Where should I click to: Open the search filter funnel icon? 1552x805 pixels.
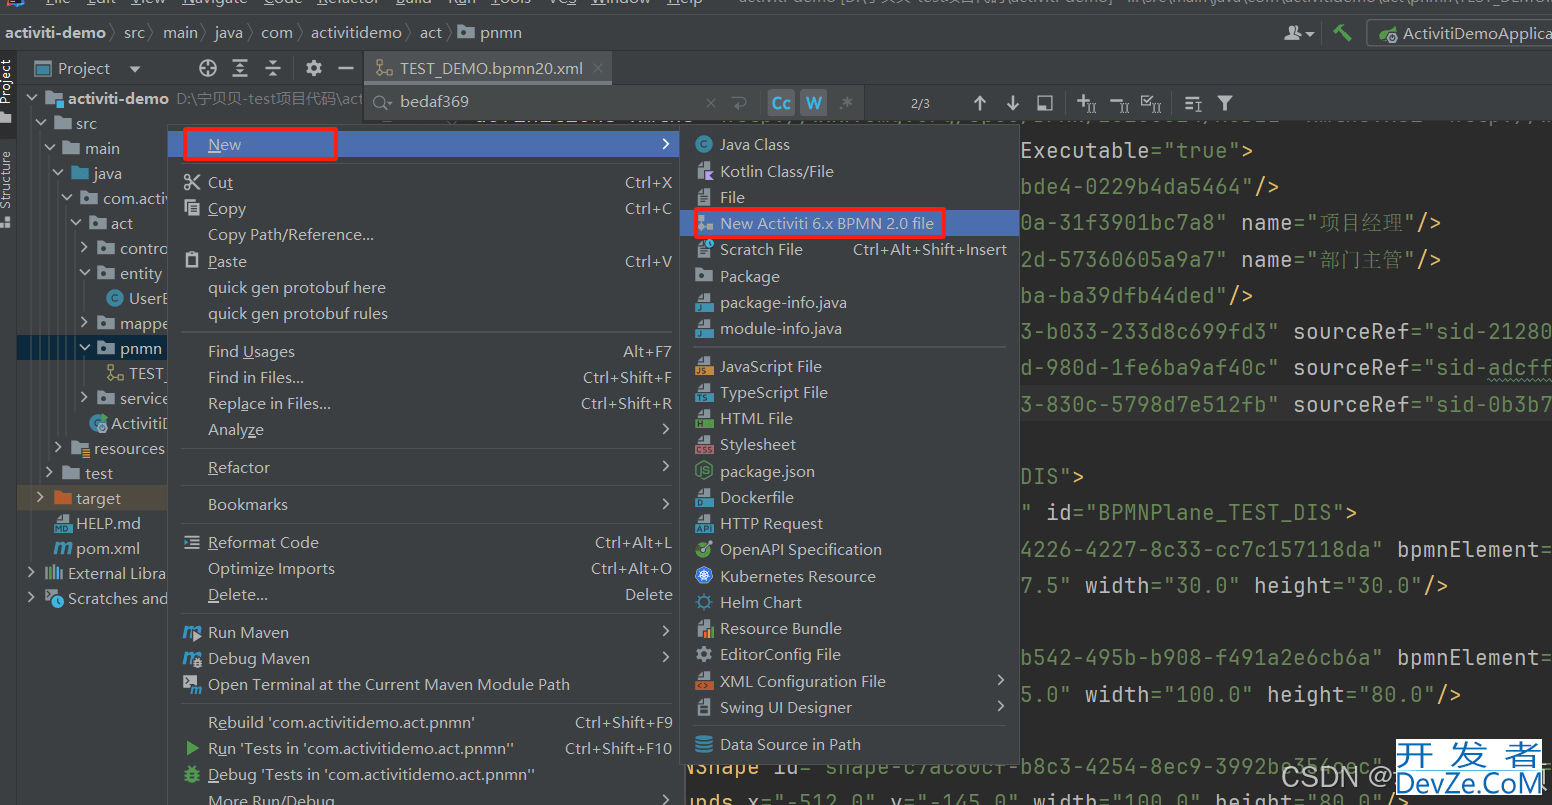[x=1225, y=103]
